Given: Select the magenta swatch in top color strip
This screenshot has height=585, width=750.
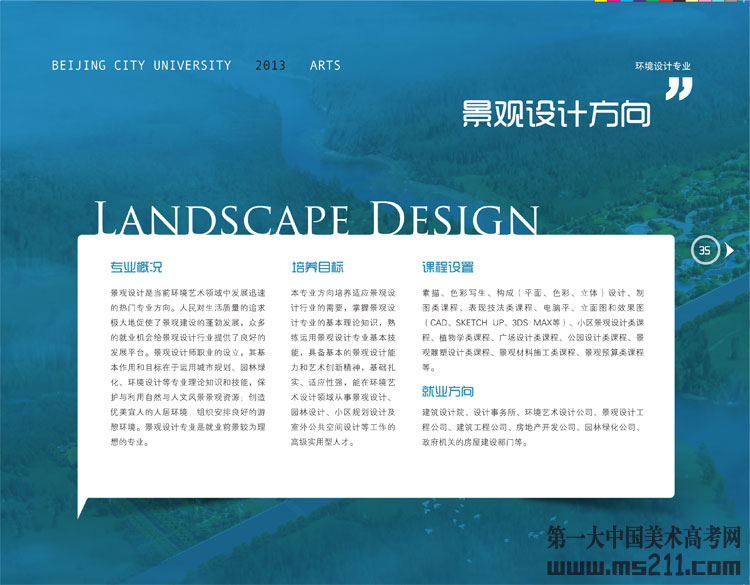Looking at the screenshot, I should pyautogui.click(x=613, y=1).
